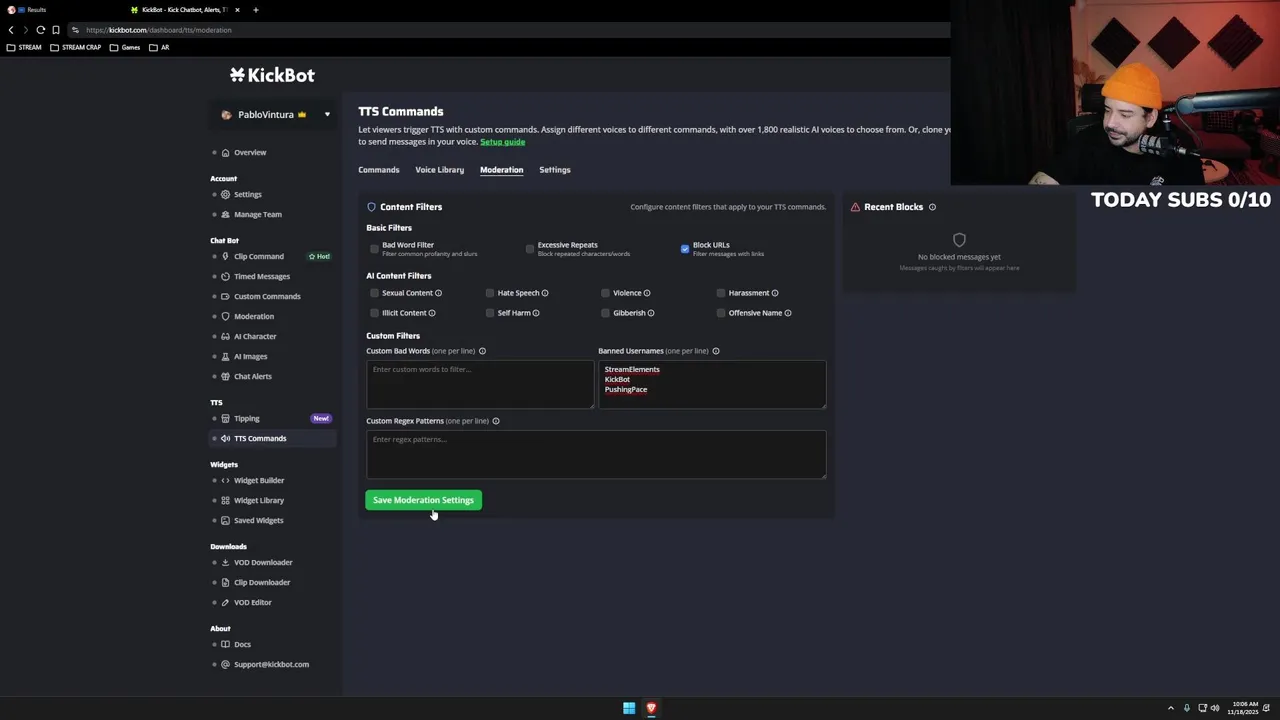Image resolution: width=1280 pixels, height=720 pixels.
Task: Switch to the Voice Library tab
Action: click(440, 170)
